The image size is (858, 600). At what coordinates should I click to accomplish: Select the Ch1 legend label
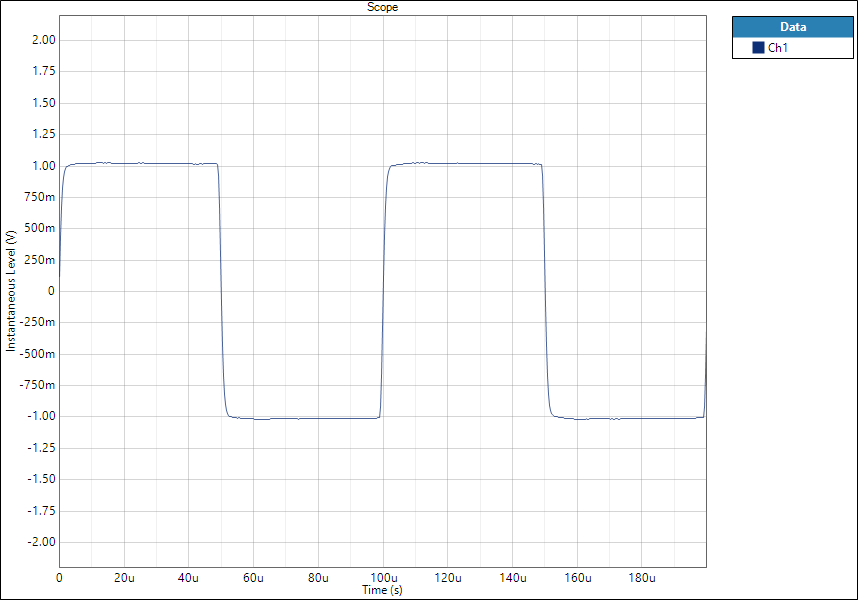778,48
